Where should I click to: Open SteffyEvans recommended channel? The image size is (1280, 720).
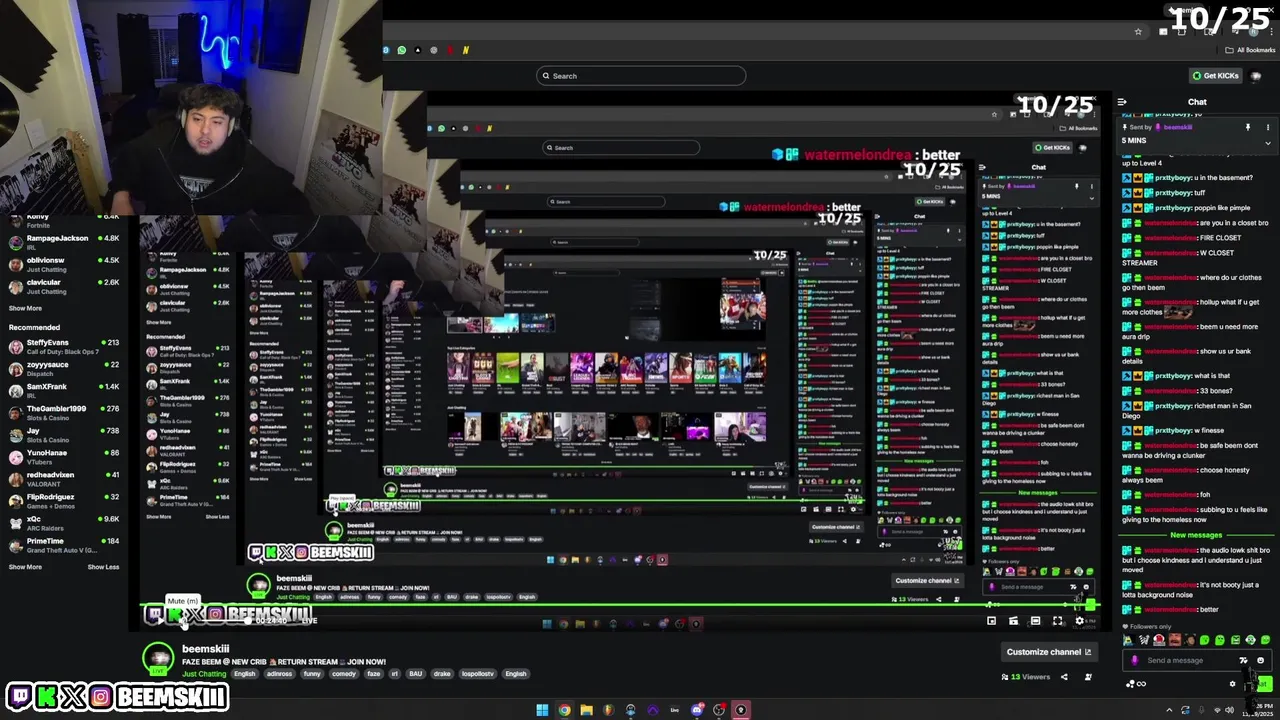(x=65, y=347)
